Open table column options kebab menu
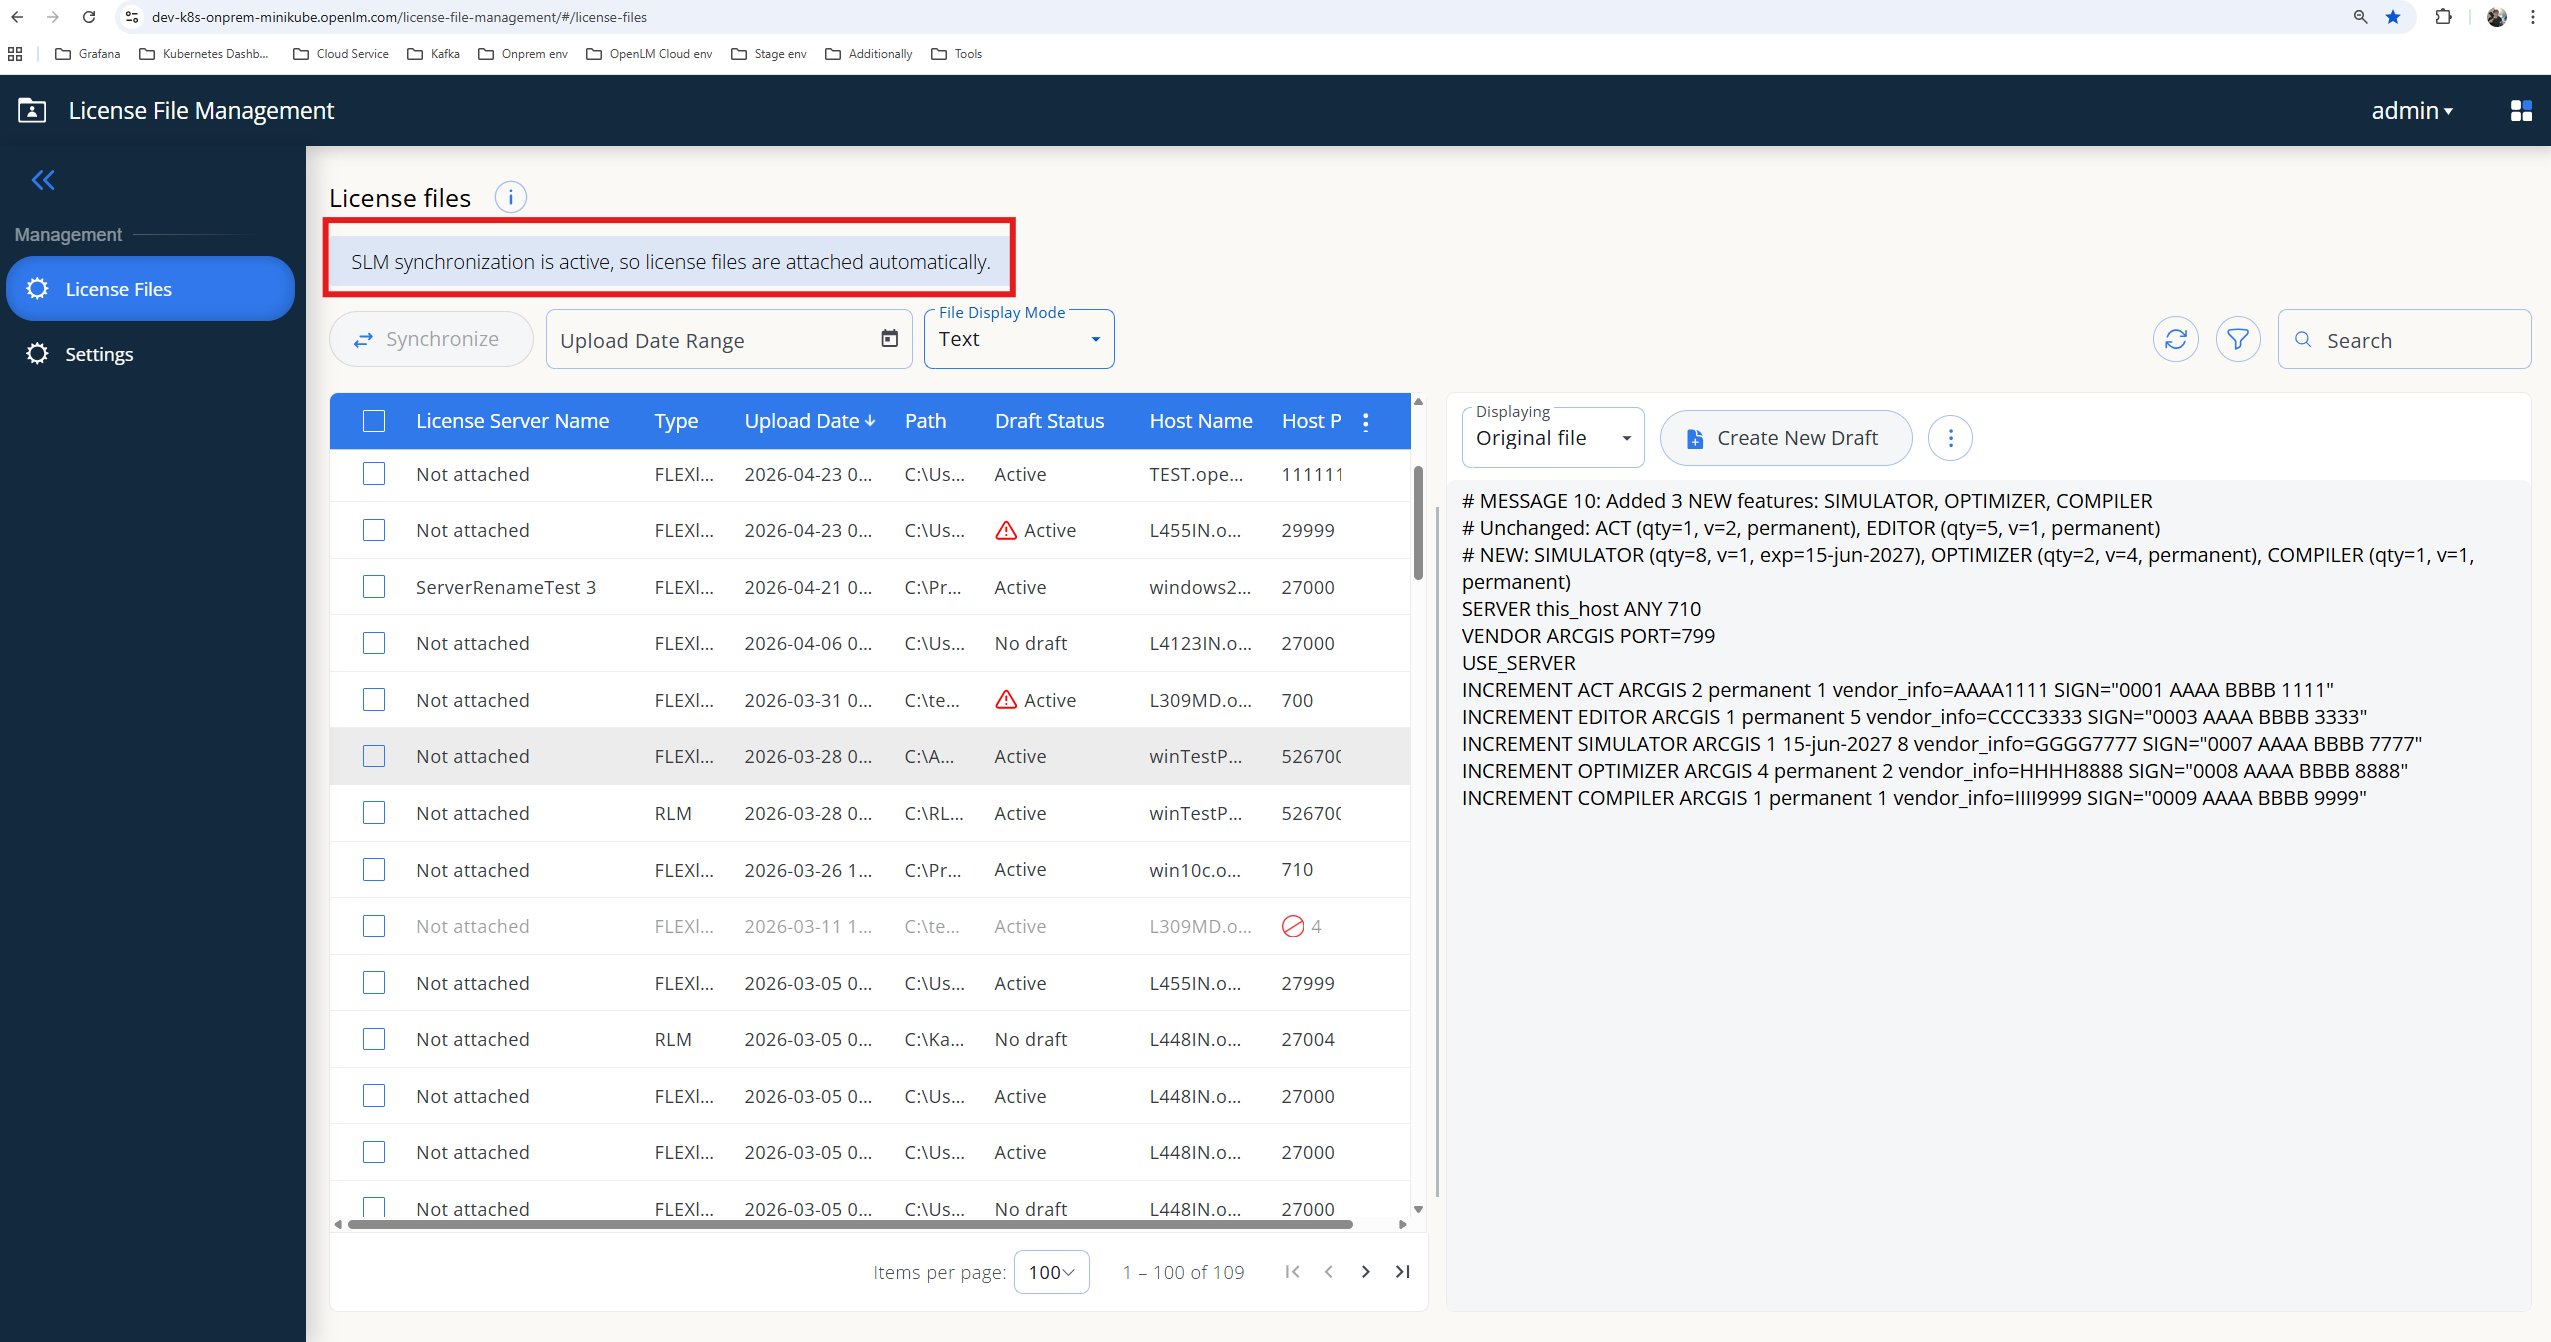 click(1366, 422)
